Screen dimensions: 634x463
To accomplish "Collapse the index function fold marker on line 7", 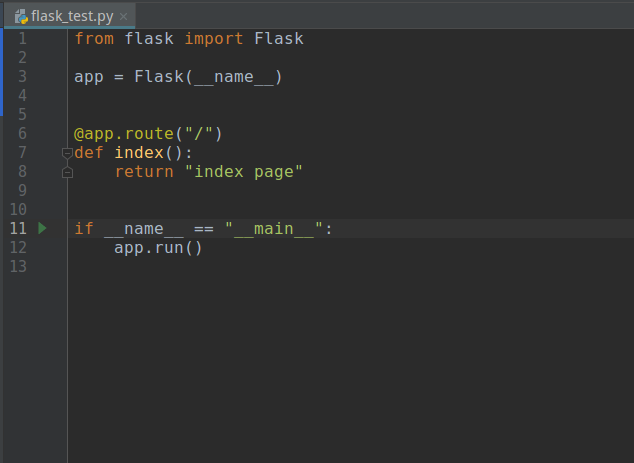I will pos(67,153).
